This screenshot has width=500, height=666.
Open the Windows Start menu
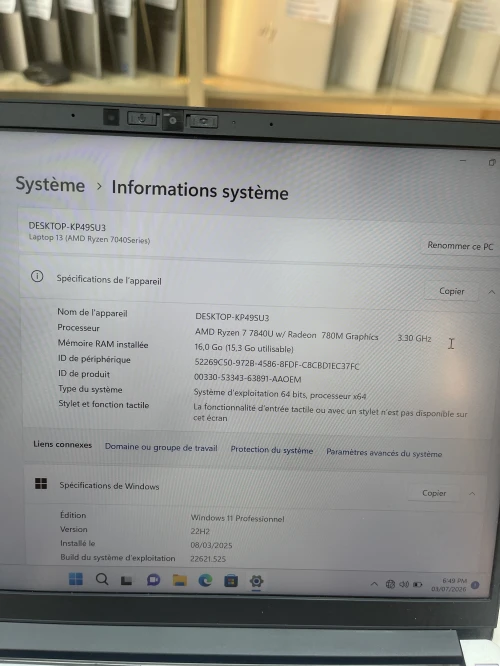76,579
